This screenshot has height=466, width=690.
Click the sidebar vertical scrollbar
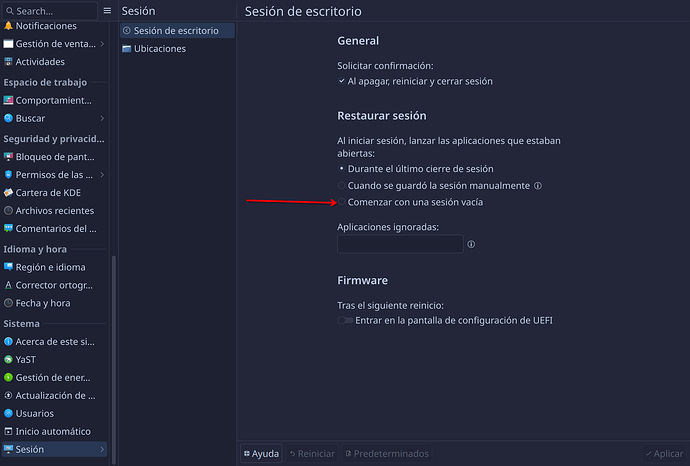pyautogui.click(x=113, y=350)
